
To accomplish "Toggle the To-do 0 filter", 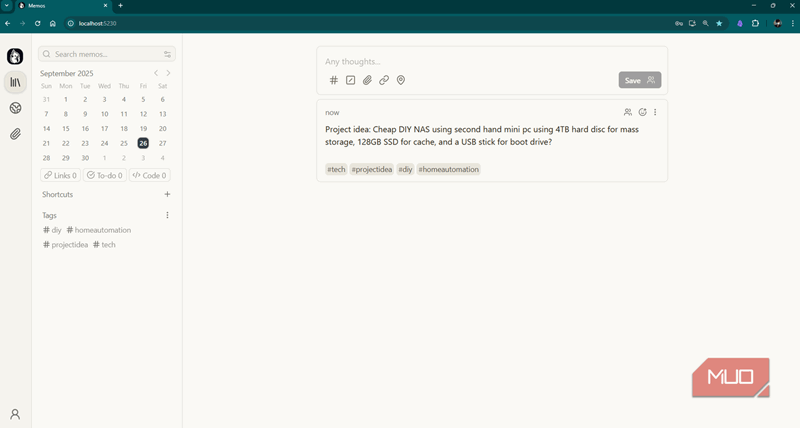I will click(104, 175).
